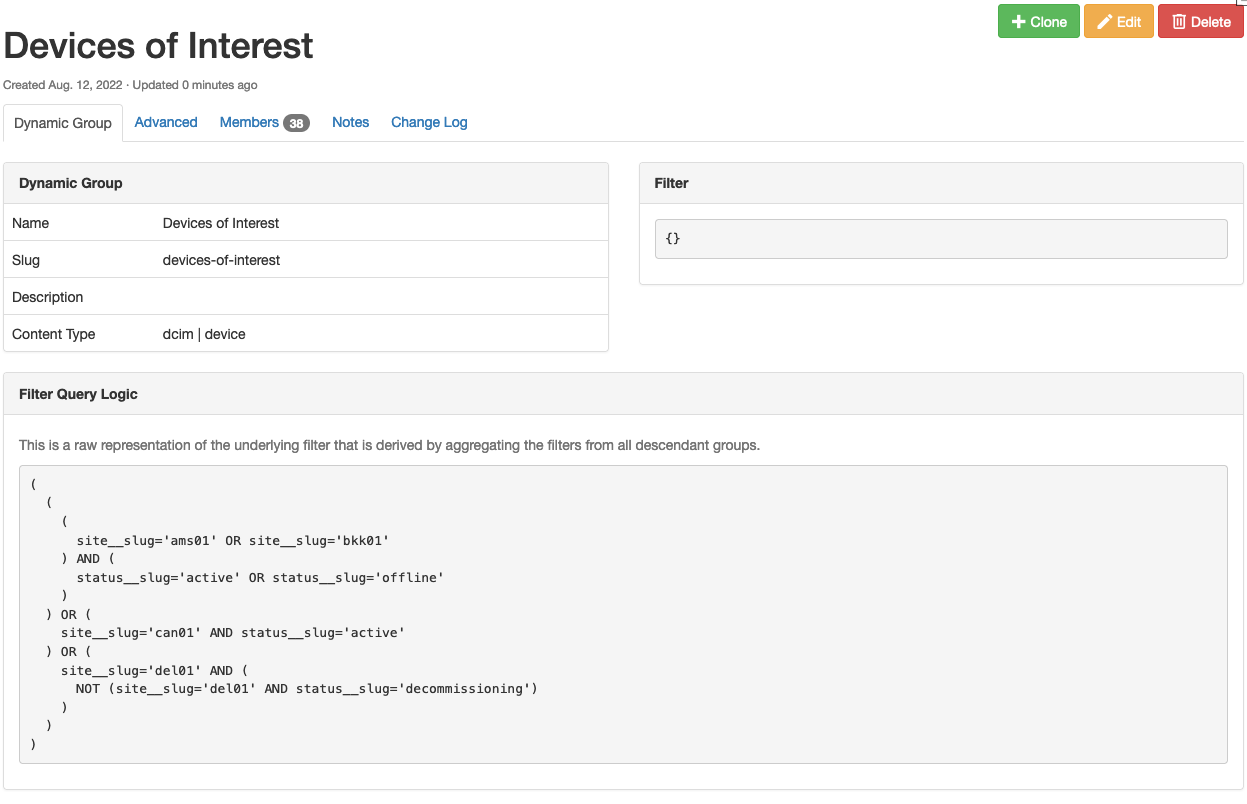Click the dcim | device content type value
1247x804 pixels.
(x=204, y=334)
